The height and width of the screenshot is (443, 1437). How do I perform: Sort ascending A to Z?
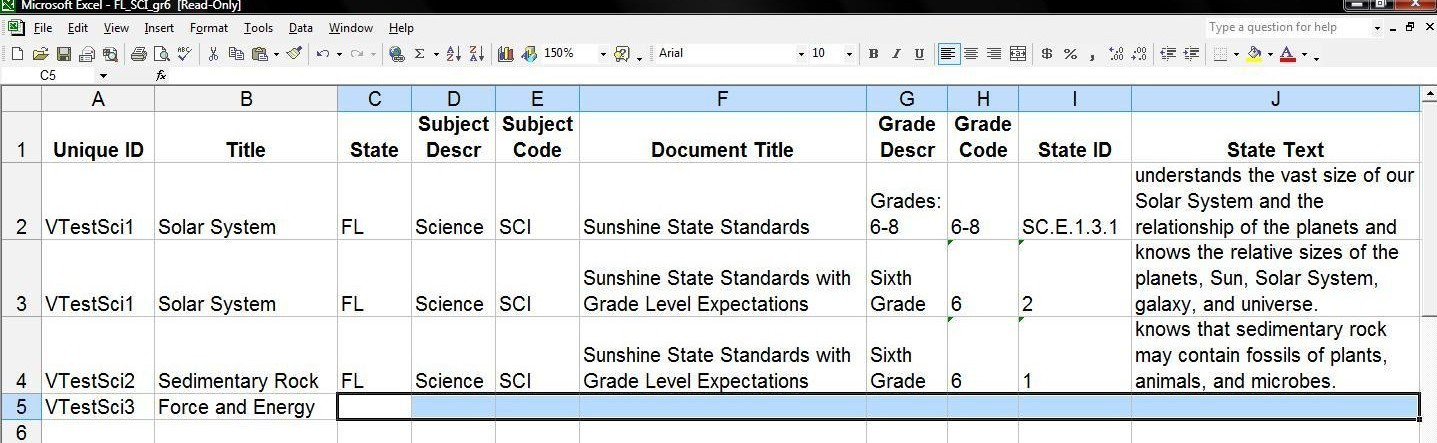coord(453,54)
